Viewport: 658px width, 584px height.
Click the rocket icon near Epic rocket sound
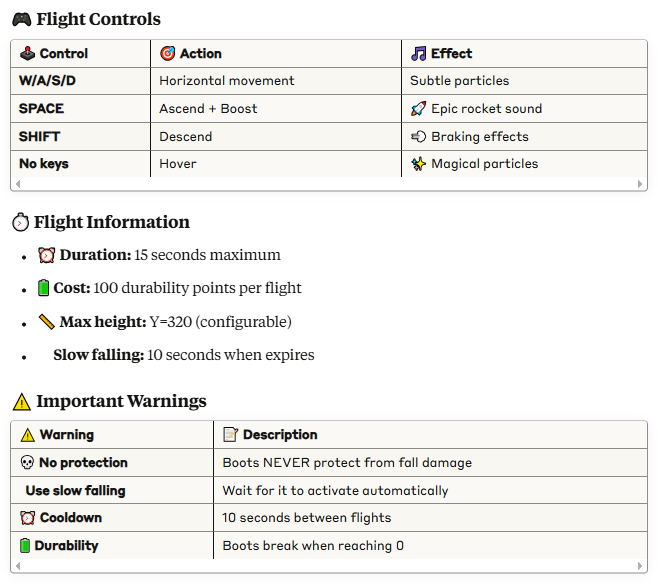419,109
